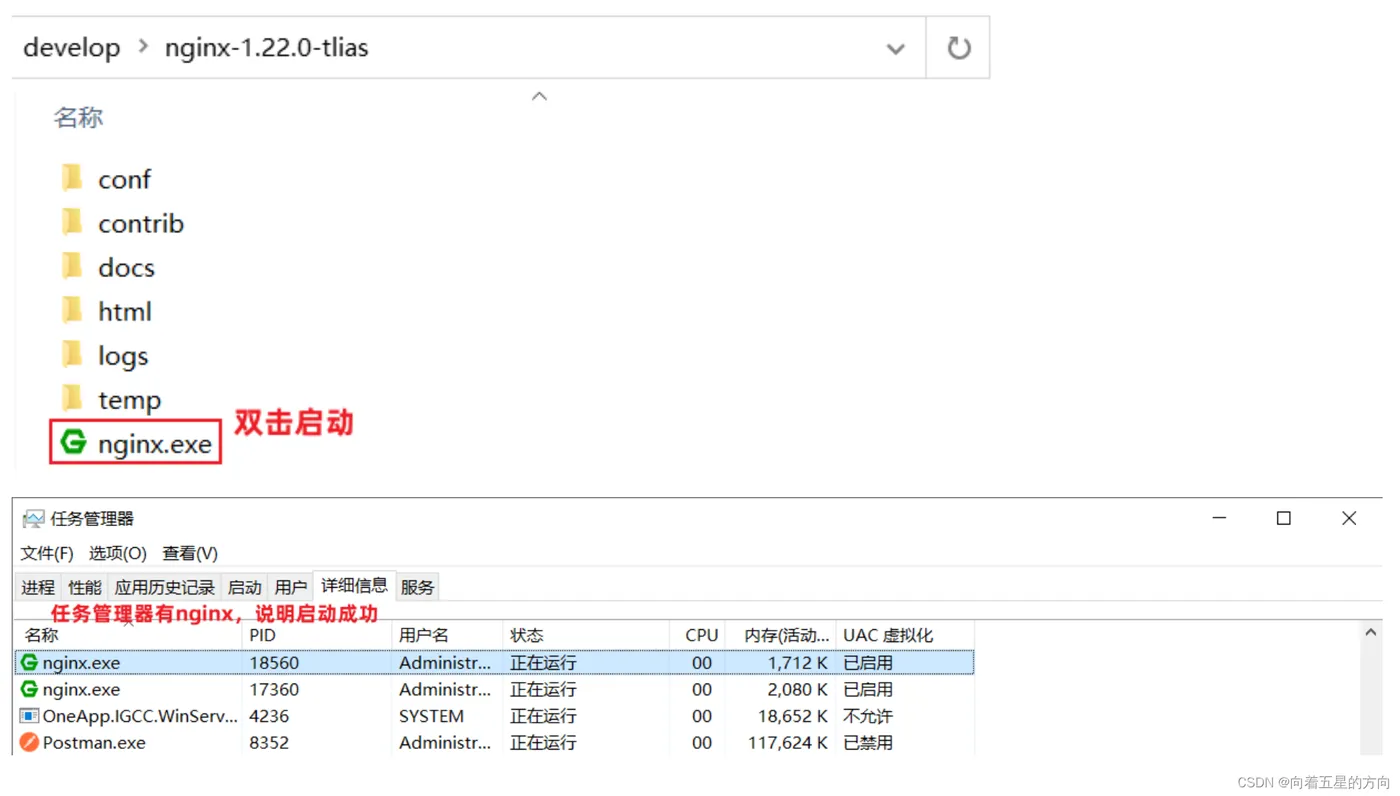
Task: Click the icon of nginx.exe PID 18560
Action: click(x=29, y=662)
